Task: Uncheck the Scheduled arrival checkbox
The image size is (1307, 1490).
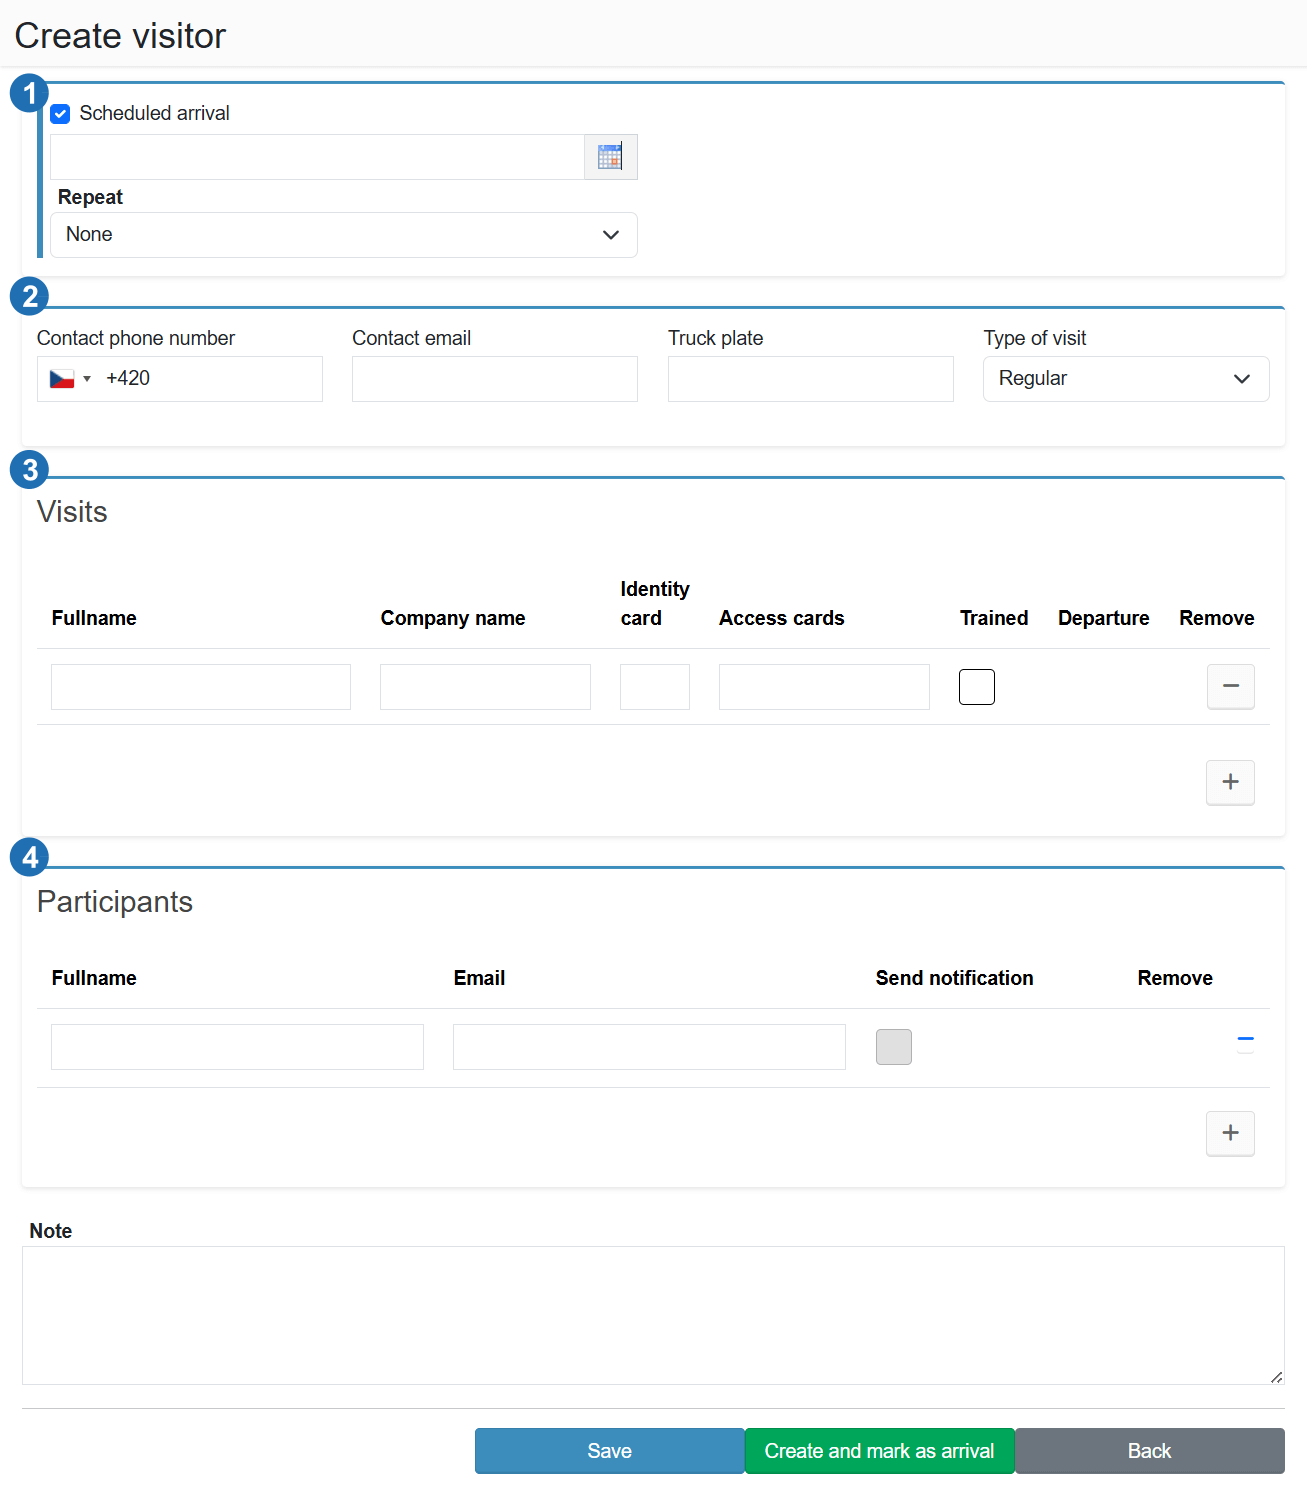Action: coord(61,114)
